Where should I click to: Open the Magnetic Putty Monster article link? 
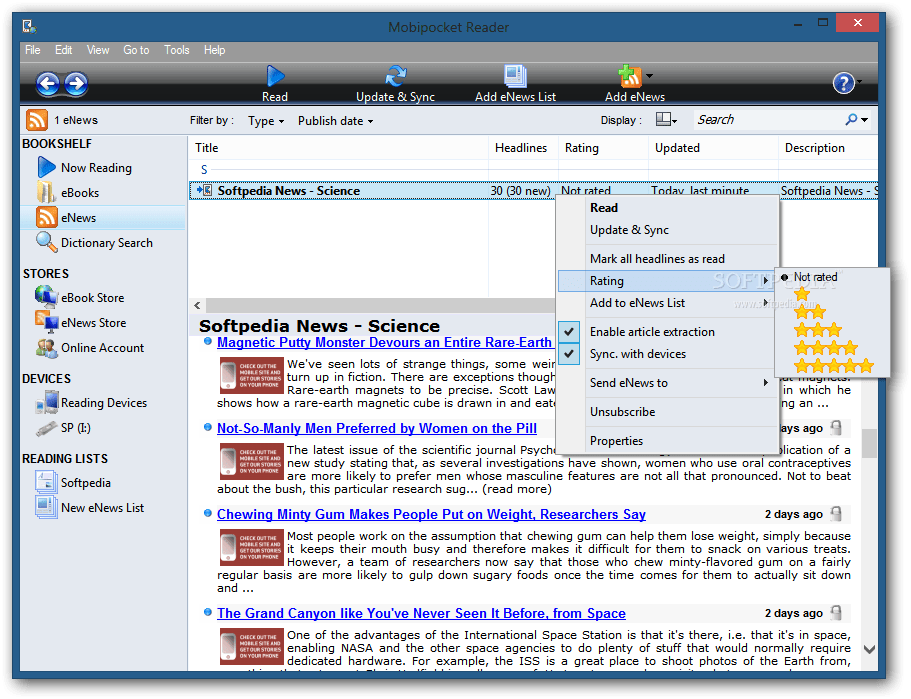384,343
